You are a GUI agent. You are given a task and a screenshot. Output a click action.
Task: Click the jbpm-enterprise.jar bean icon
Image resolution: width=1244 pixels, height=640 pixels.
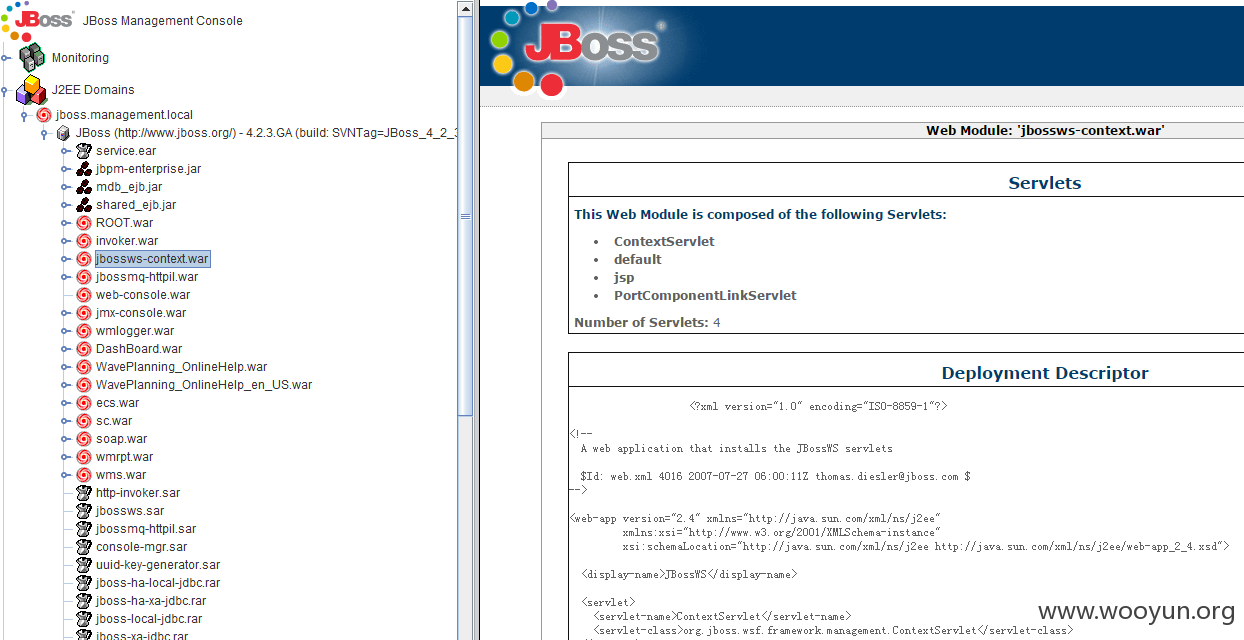click(84, 169)
